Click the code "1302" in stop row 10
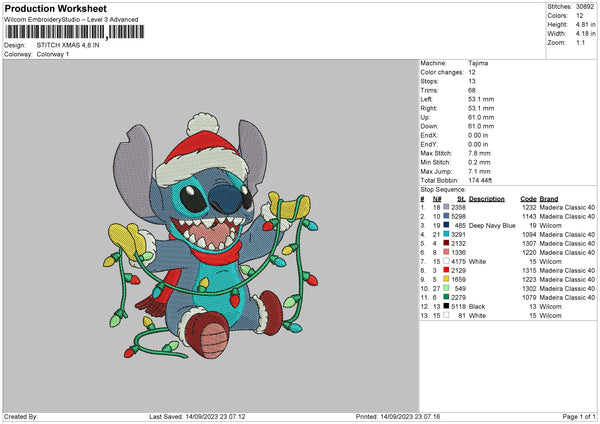 (x=529, y=288)
